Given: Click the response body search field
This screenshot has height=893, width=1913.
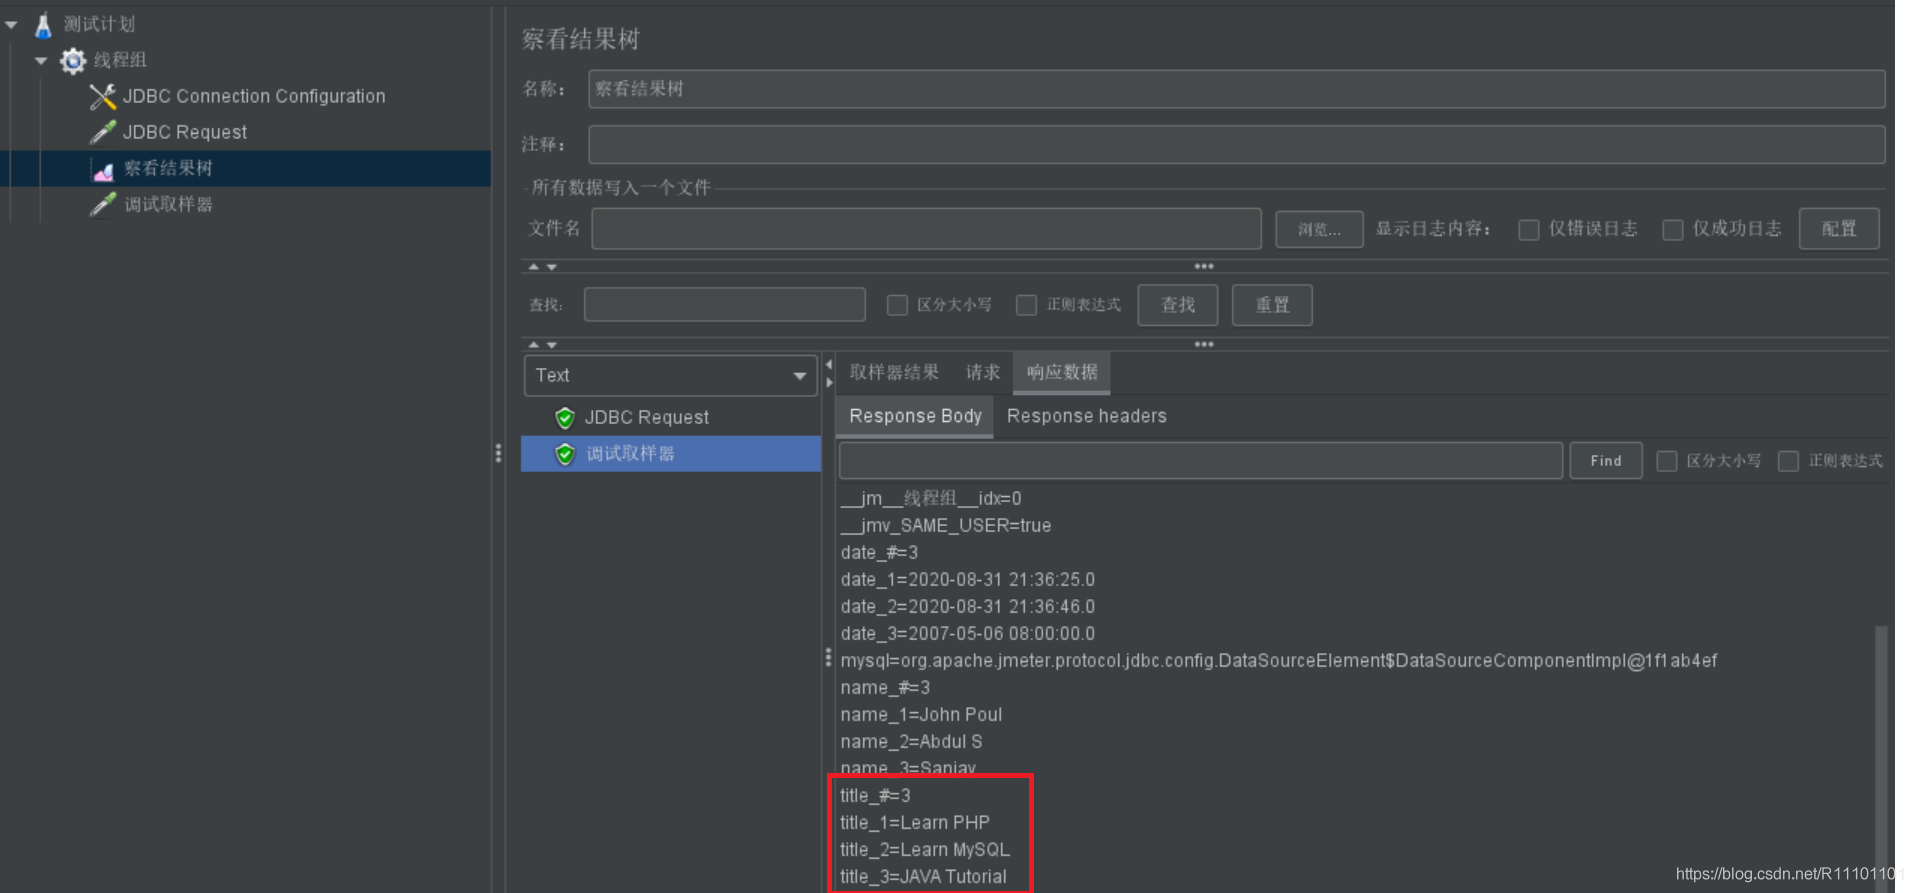Looking at the screenshot, I should [x=1201, y=460].
